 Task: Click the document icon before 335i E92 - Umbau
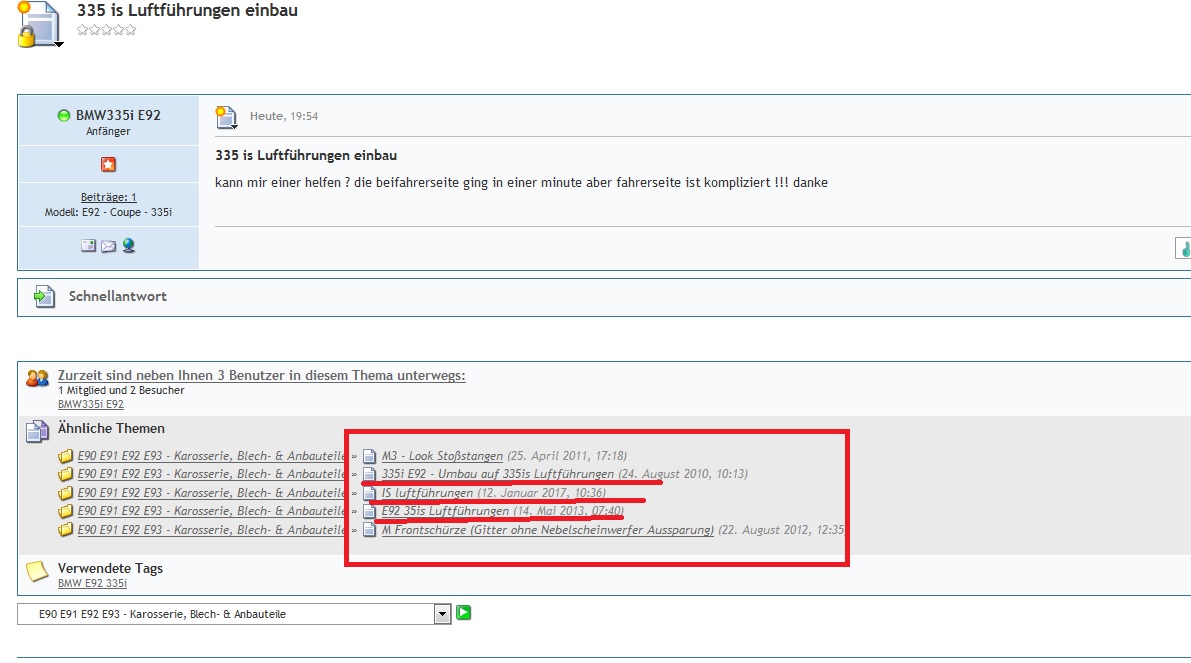tap(369, 475)
